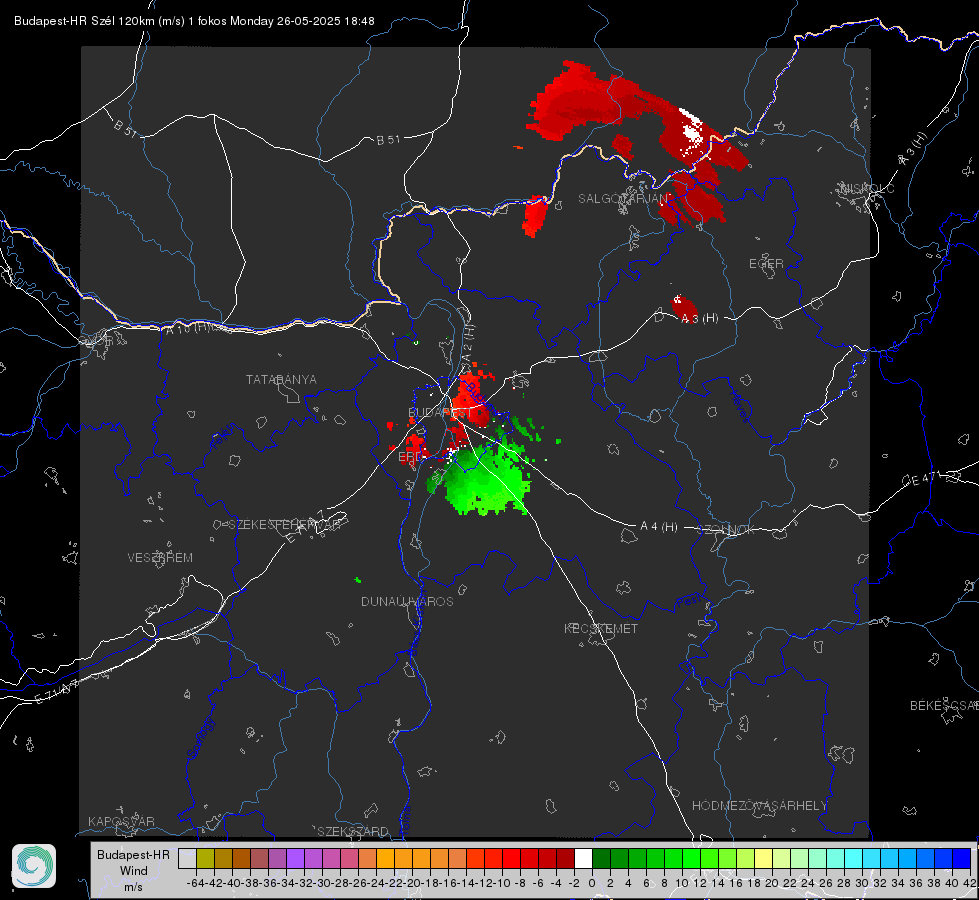Select the dark green swatch between 0 and 2
This screenshot has height=900, width=979.
601,859
